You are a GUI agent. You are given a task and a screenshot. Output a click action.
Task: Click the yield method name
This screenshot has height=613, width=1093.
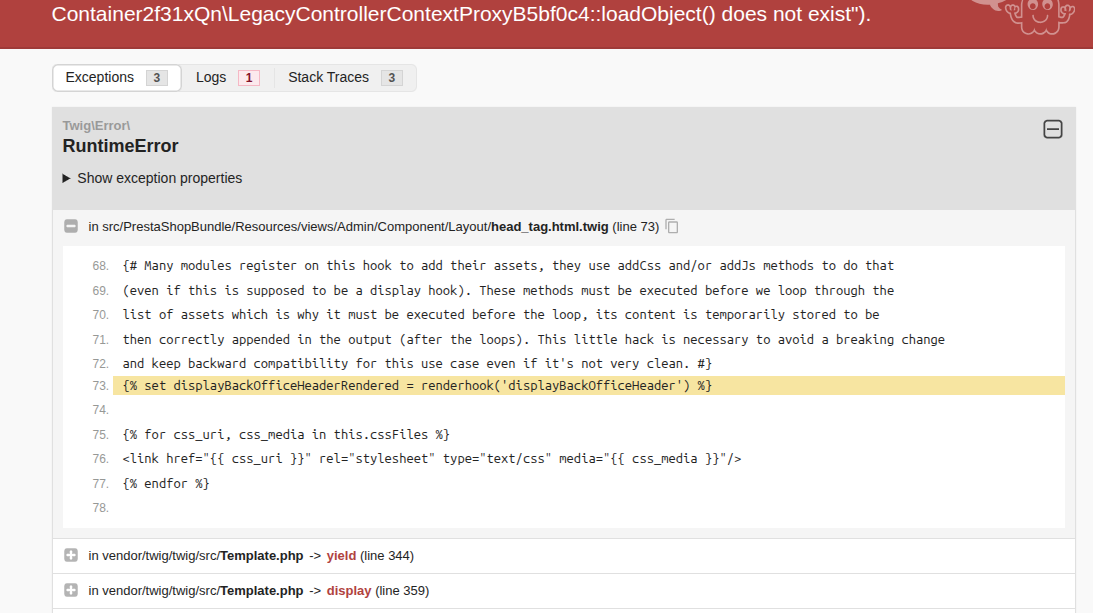click(x=341, y=556)
